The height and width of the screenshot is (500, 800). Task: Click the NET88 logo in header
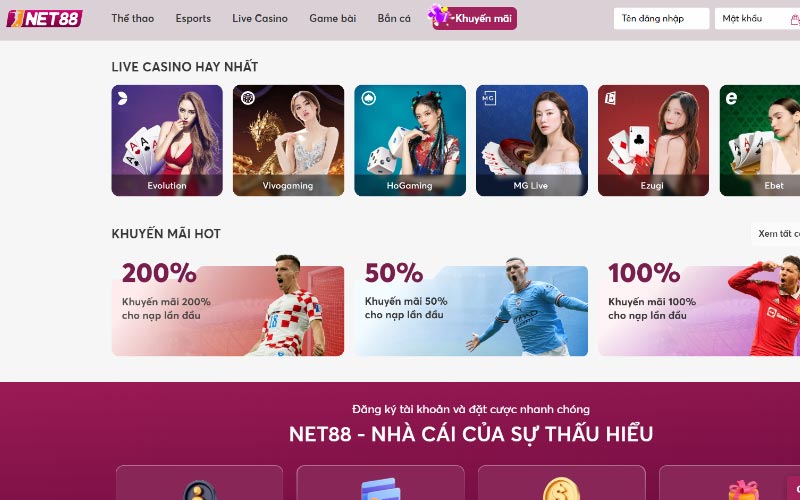point(44,18)
